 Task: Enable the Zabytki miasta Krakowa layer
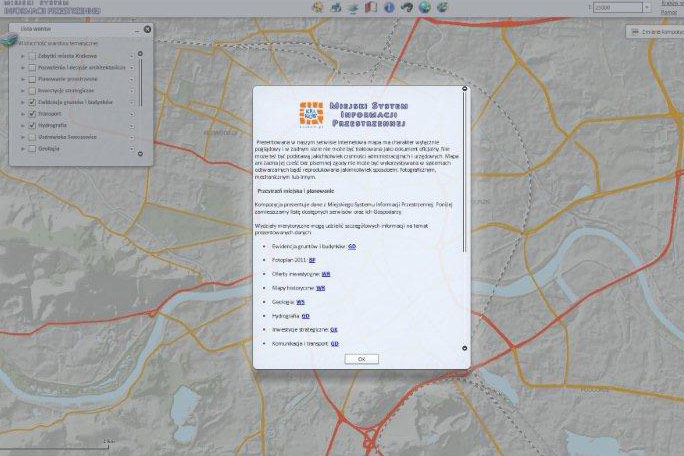click(32, 55)
